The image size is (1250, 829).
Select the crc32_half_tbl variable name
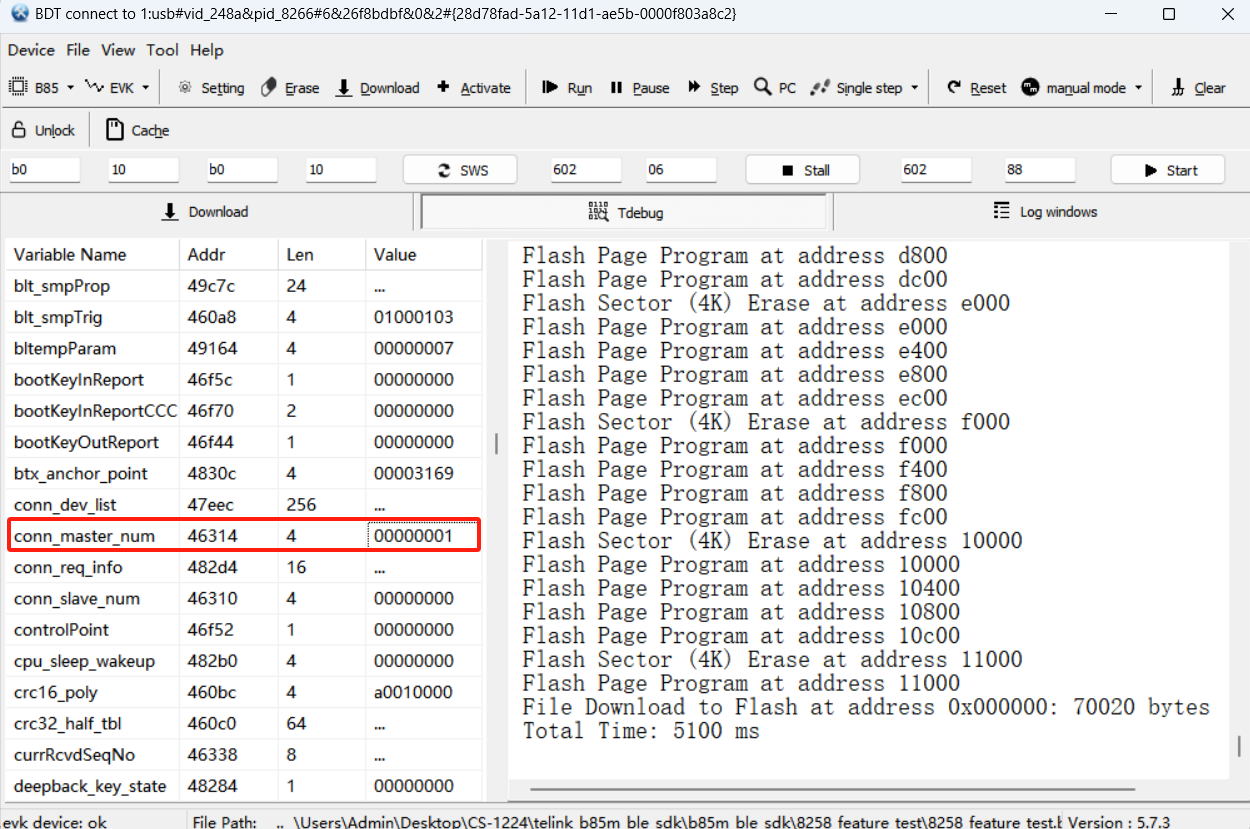pos(68,723)
